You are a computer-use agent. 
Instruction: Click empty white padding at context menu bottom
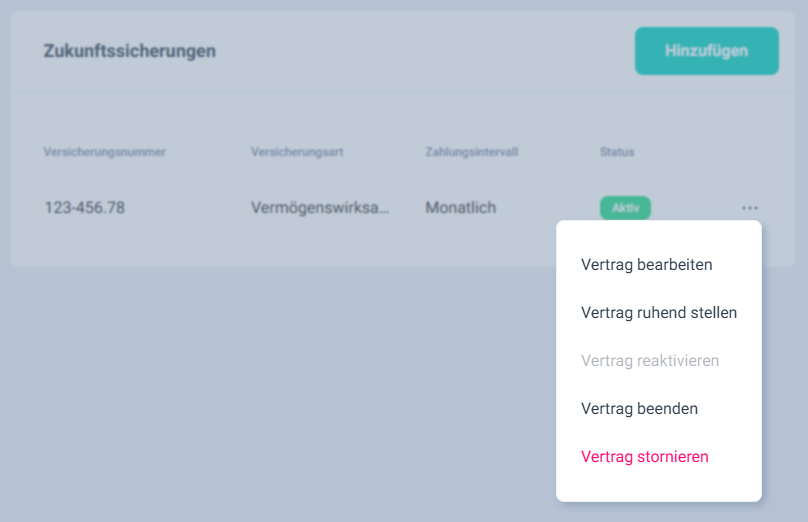(x=658, y=489)
